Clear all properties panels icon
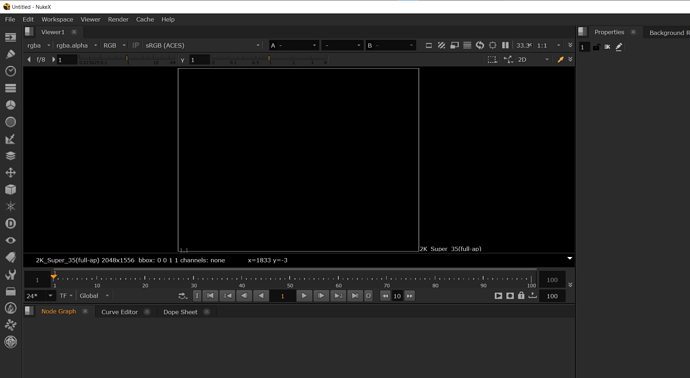The image size is (690, 378). (607, 47)
